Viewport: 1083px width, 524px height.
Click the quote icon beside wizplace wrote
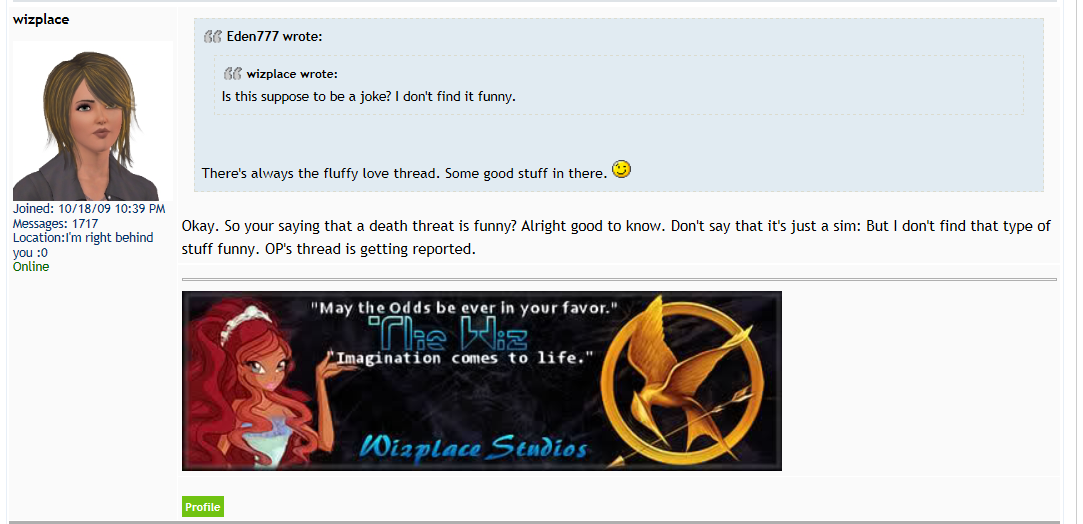(233, 74)
